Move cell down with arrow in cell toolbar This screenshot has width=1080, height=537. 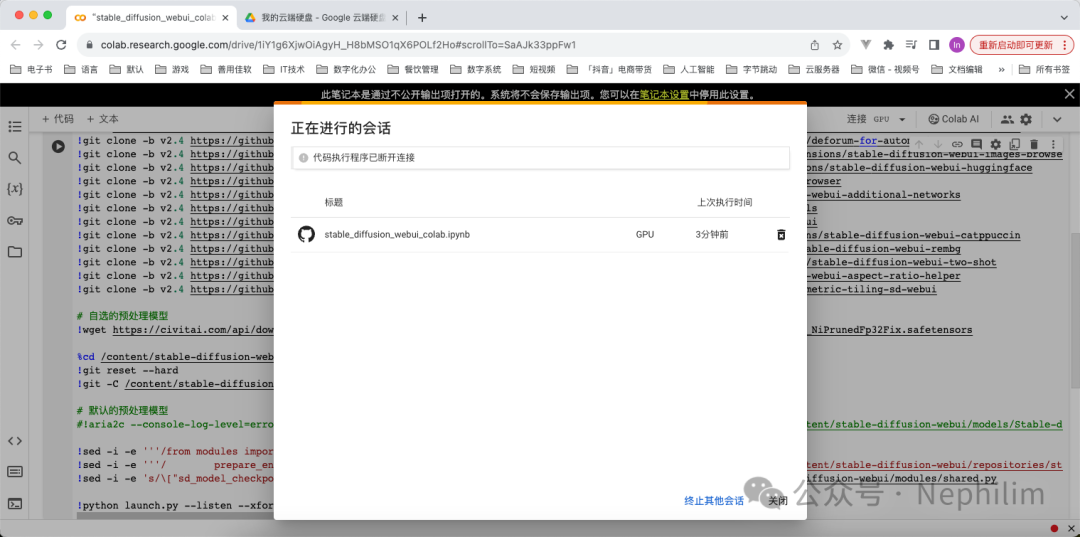[937, 144]
